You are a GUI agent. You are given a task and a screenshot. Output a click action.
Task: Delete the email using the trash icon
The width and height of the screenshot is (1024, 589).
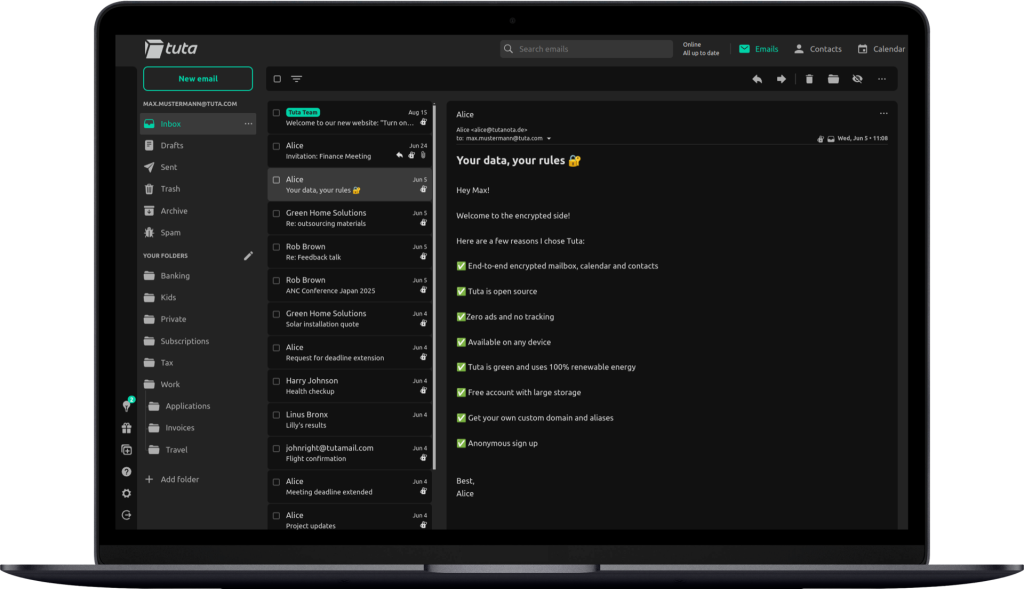(809, 79)
